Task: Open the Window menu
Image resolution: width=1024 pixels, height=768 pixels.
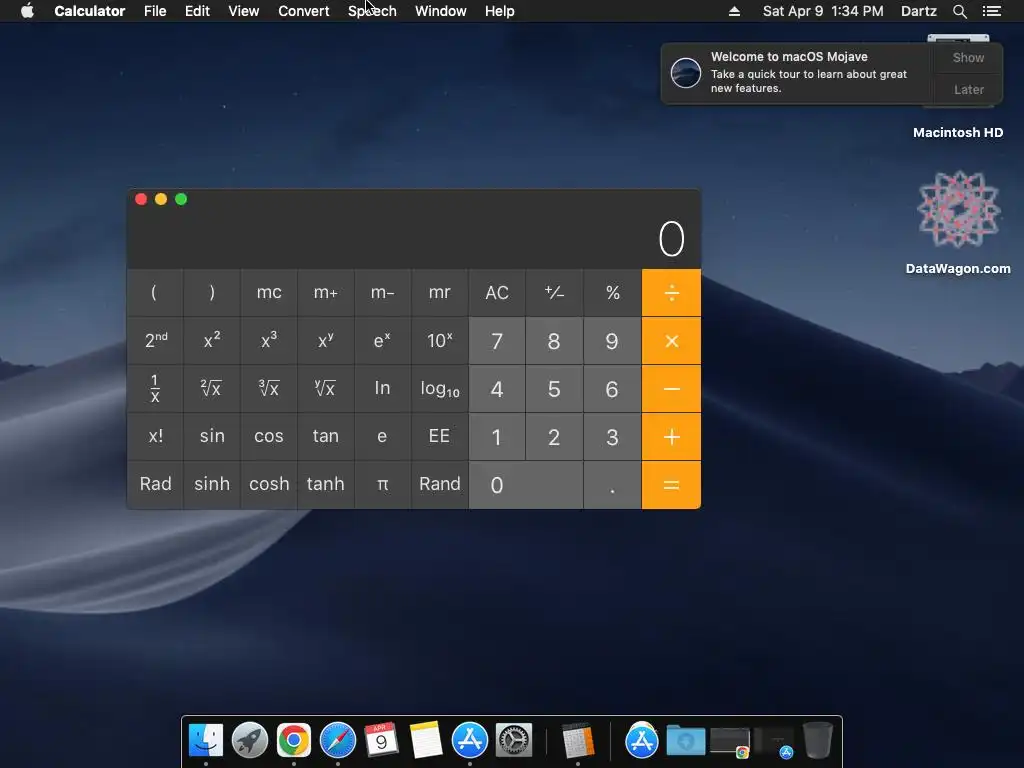Action: click(x=441, y=11)
